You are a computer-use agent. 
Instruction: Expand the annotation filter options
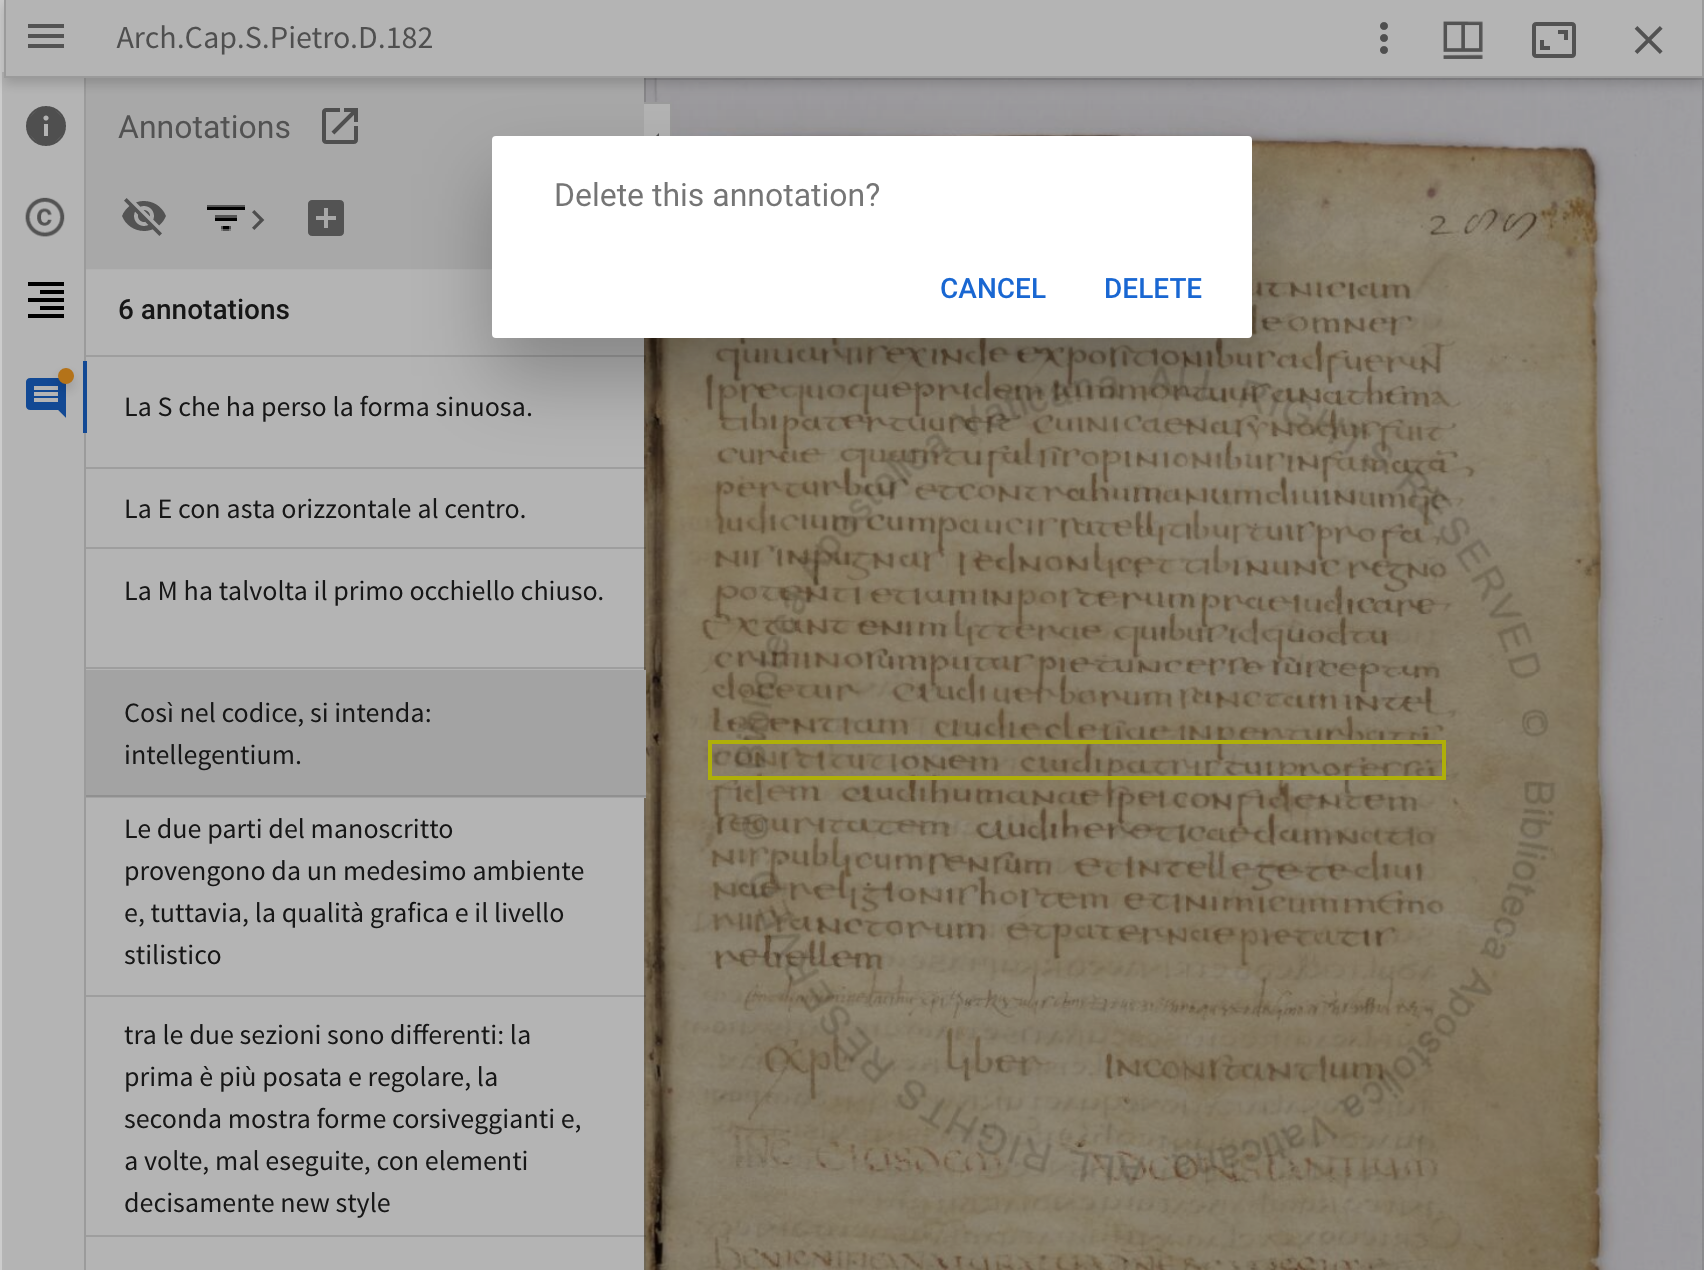[x=235, y=217]
